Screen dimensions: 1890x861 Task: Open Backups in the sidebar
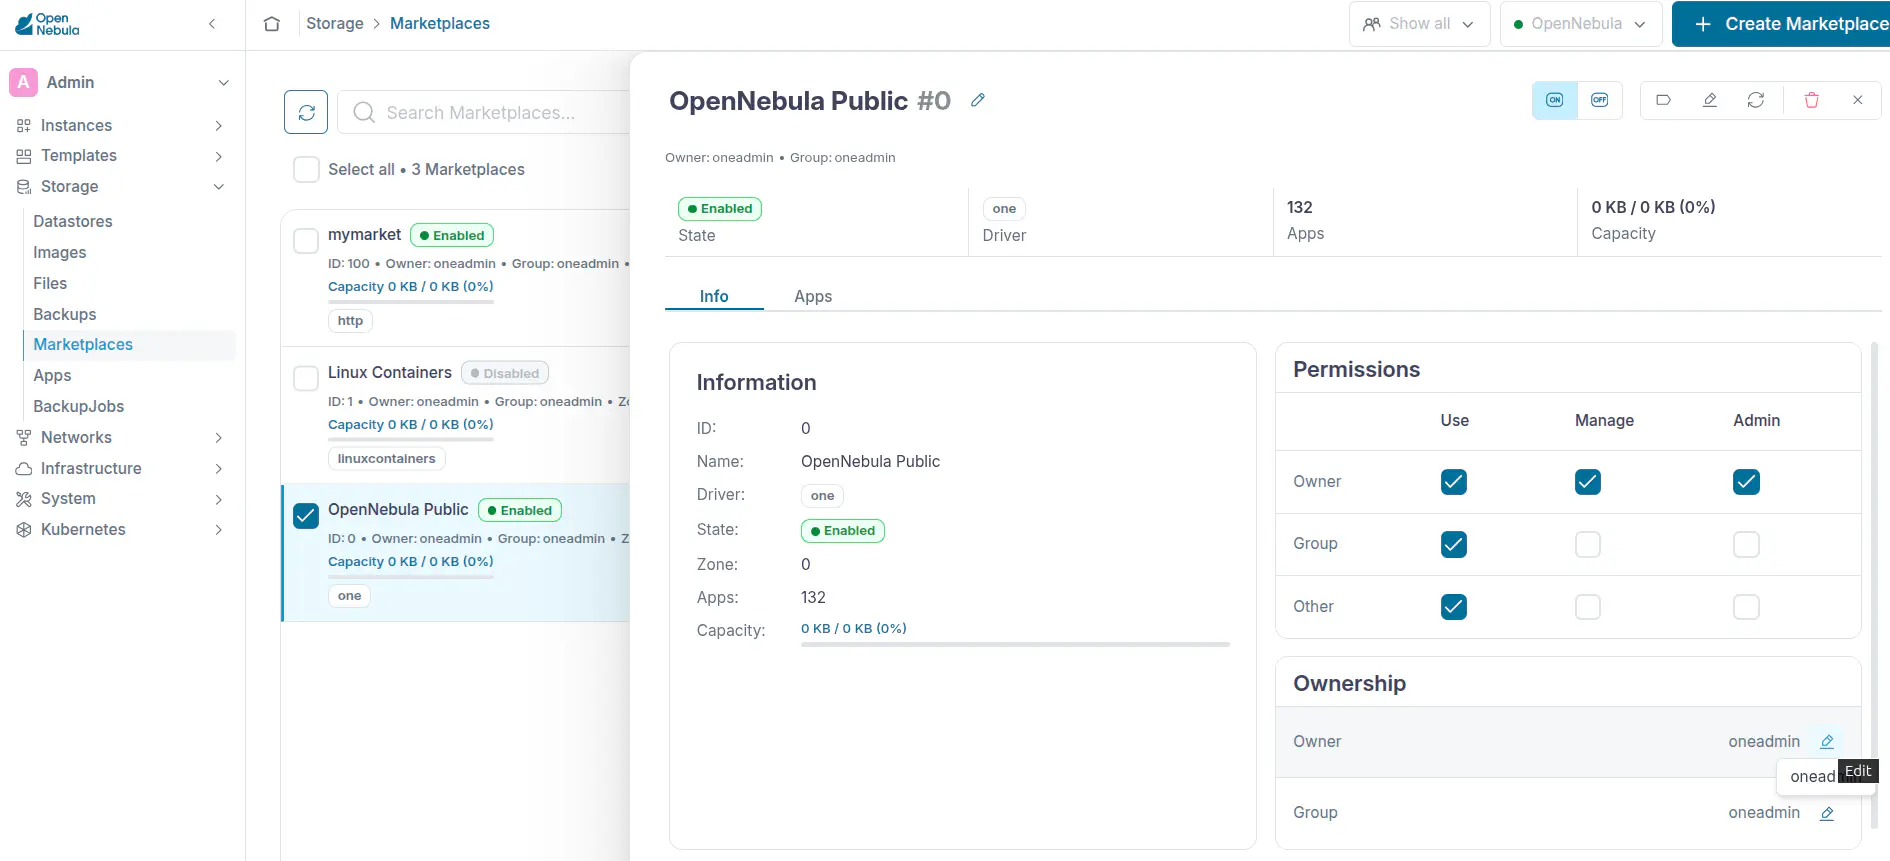tap(65, 314)
